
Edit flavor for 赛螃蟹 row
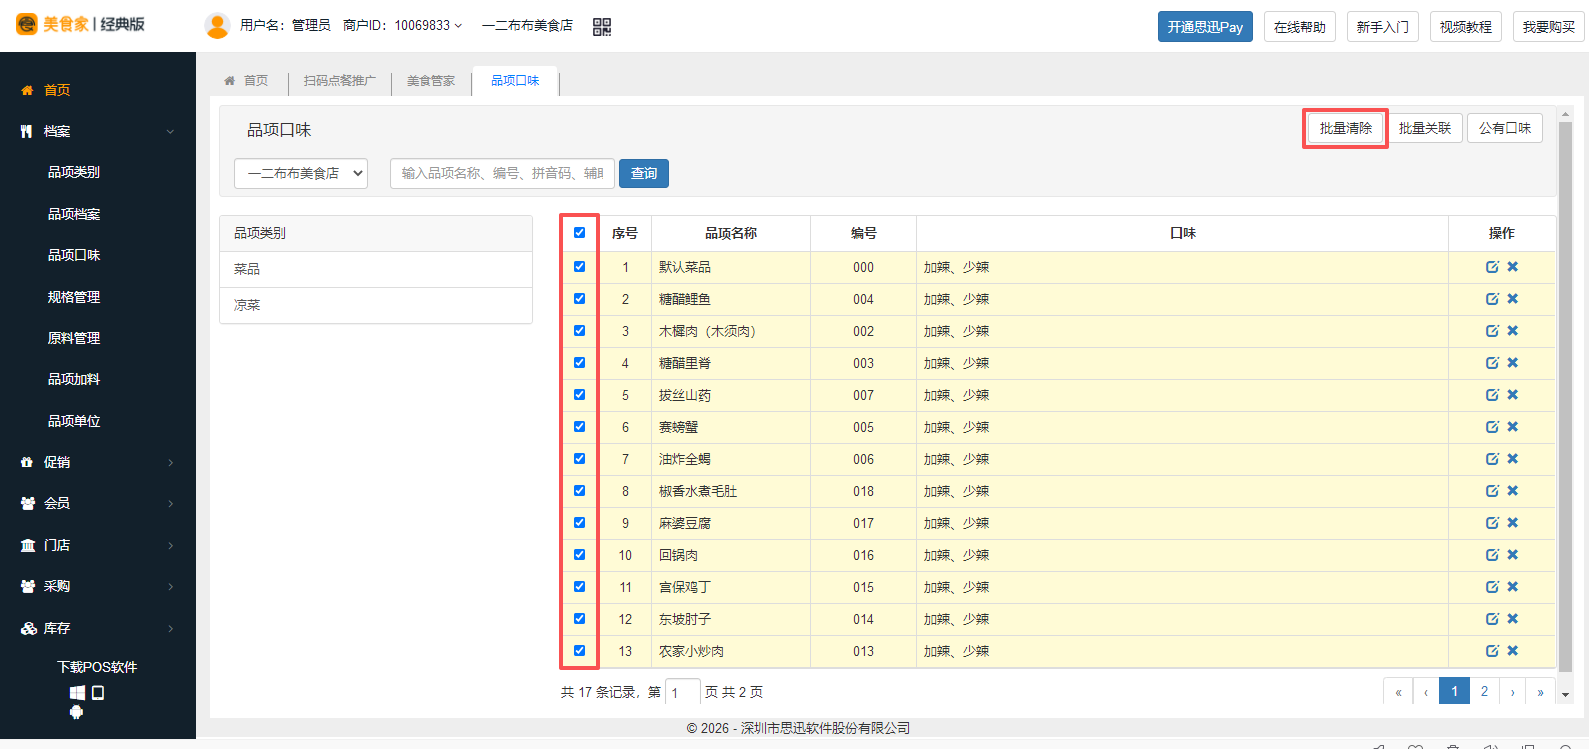coord(1492,427)
